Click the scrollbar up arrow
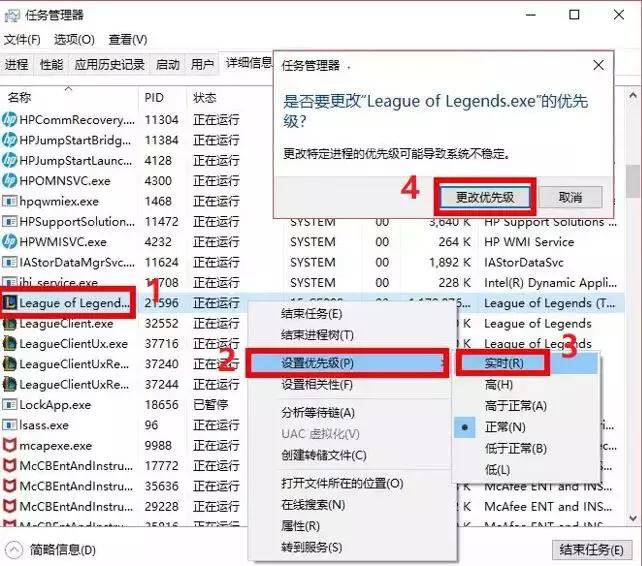 tap(633, 95)
